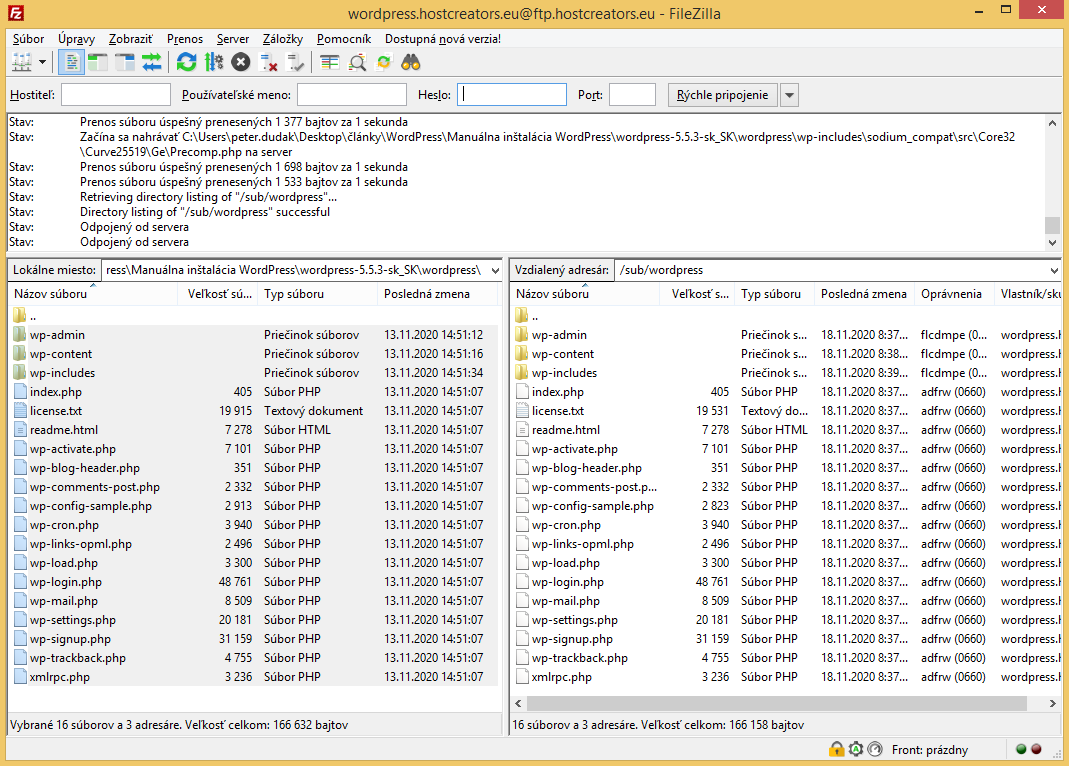Expand the quick connect history dropdown

[x=789, y=95]
